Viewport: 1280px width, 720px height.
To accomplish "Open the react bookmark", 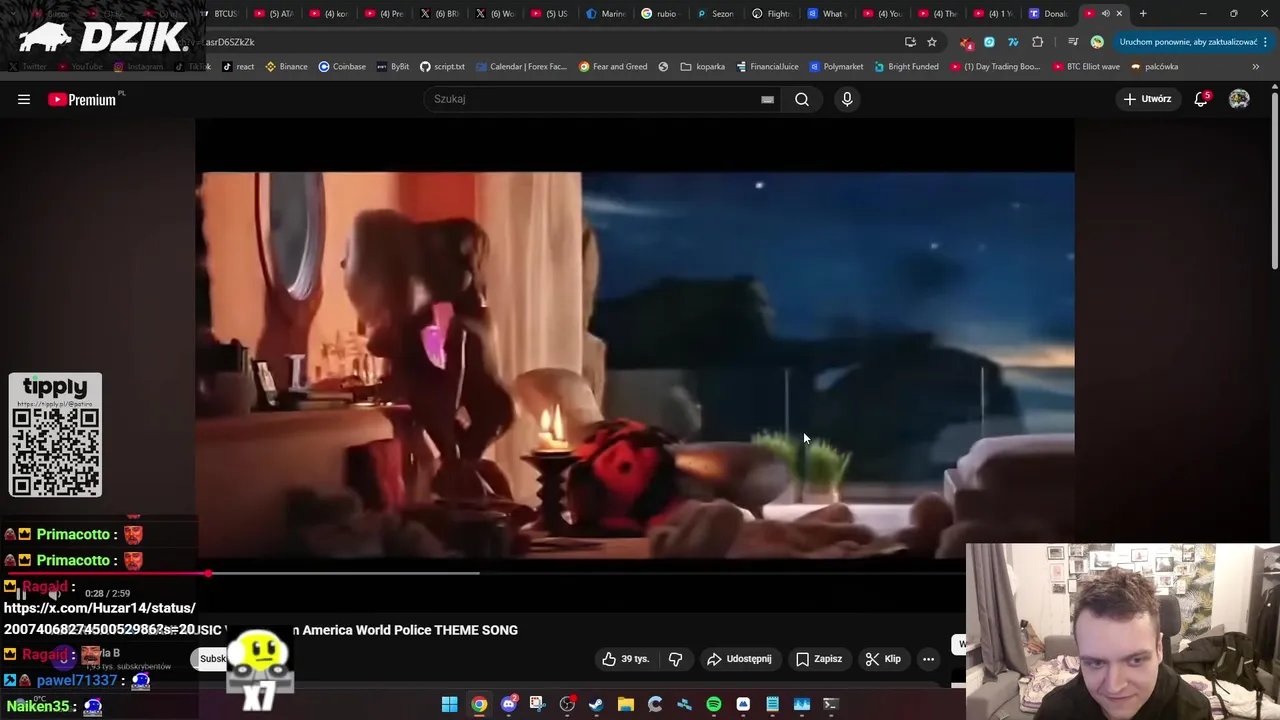I will click(238, 67).
